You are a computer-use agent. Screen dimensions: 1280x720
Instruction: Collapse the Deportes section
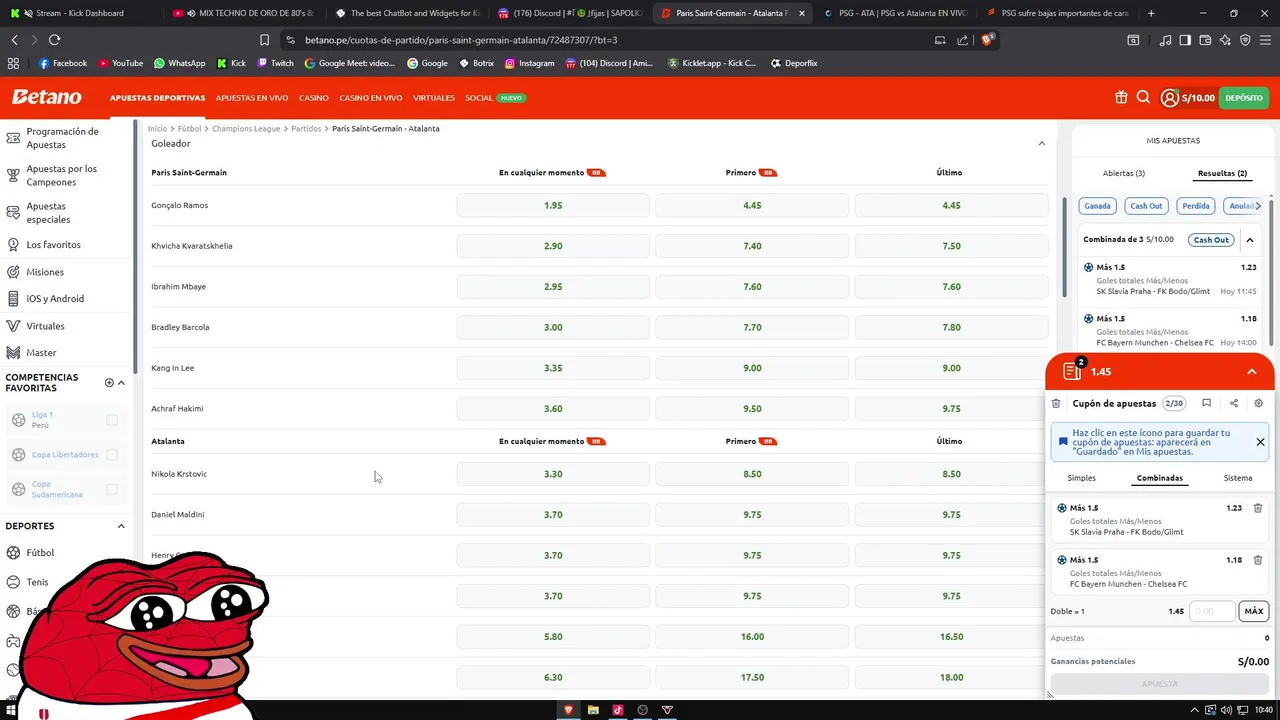[121, 526]
